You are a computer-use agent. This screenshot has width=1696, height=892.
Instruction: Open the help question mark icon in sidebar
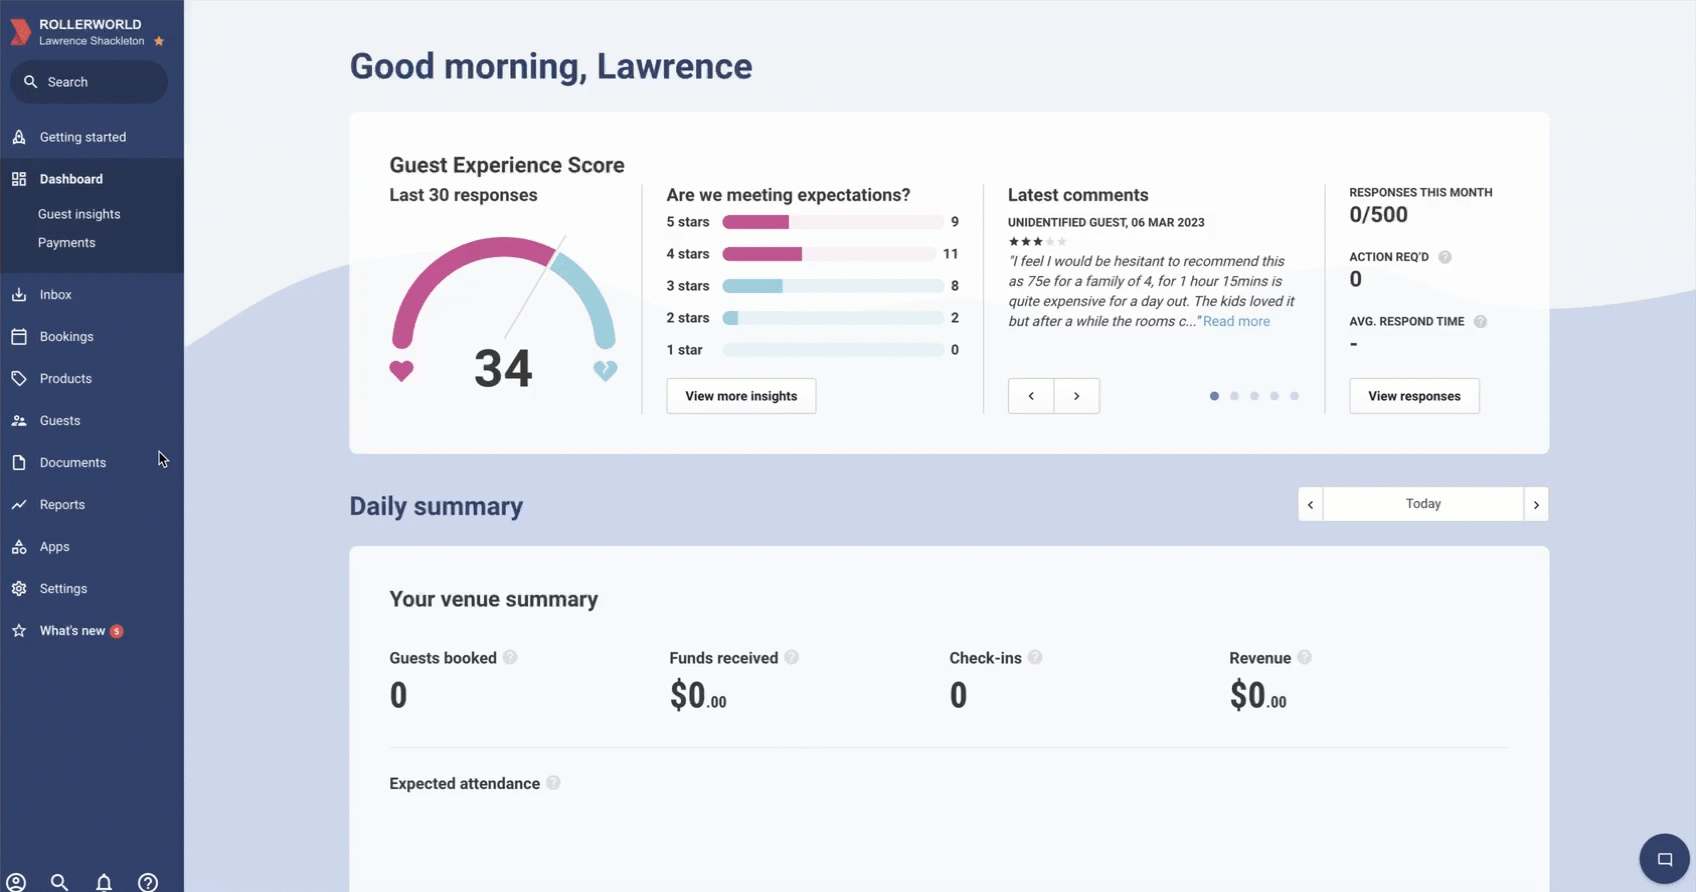[148, 882]
